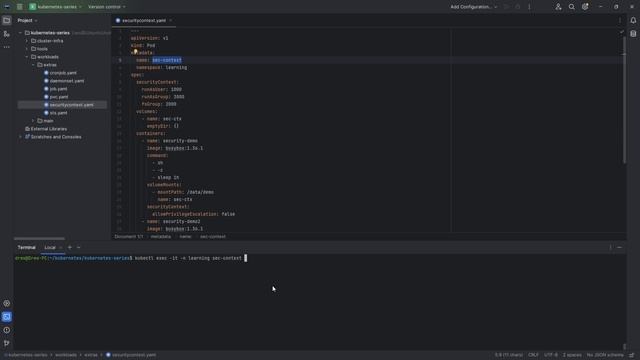Click the read-only lock status icon
Screen dimensions: 640x360
tap(632, 355)
